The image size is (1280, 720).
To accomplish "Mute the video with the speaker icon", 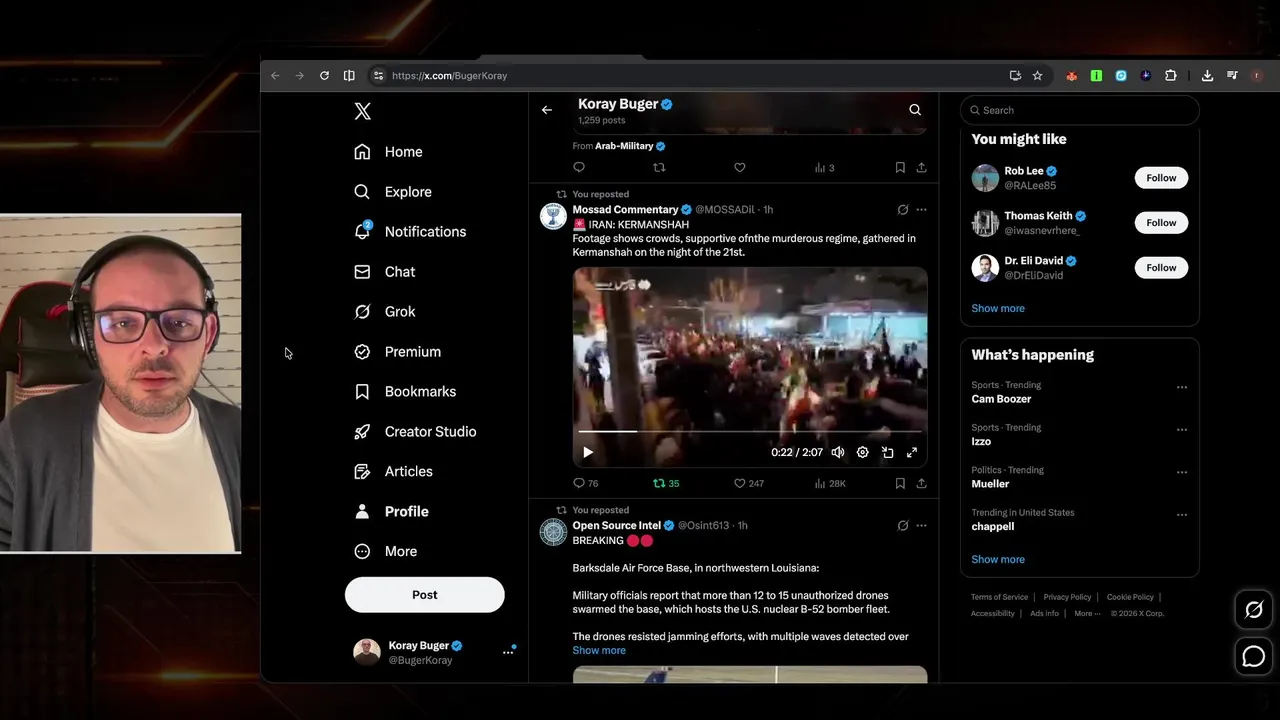I will (838, 453).
